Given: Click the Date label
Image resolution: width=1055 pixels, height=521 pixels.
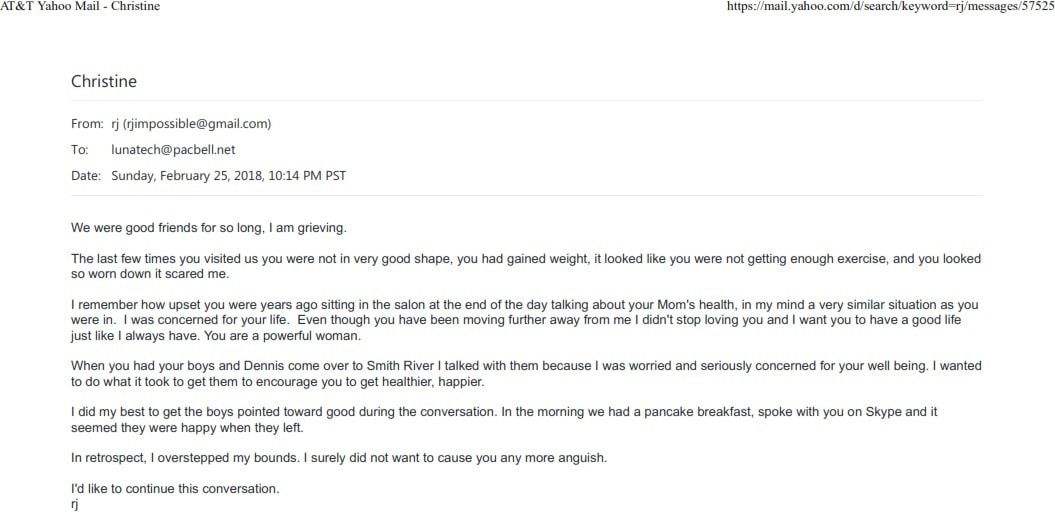Looking at the screenshot, I should coord(85,176).
